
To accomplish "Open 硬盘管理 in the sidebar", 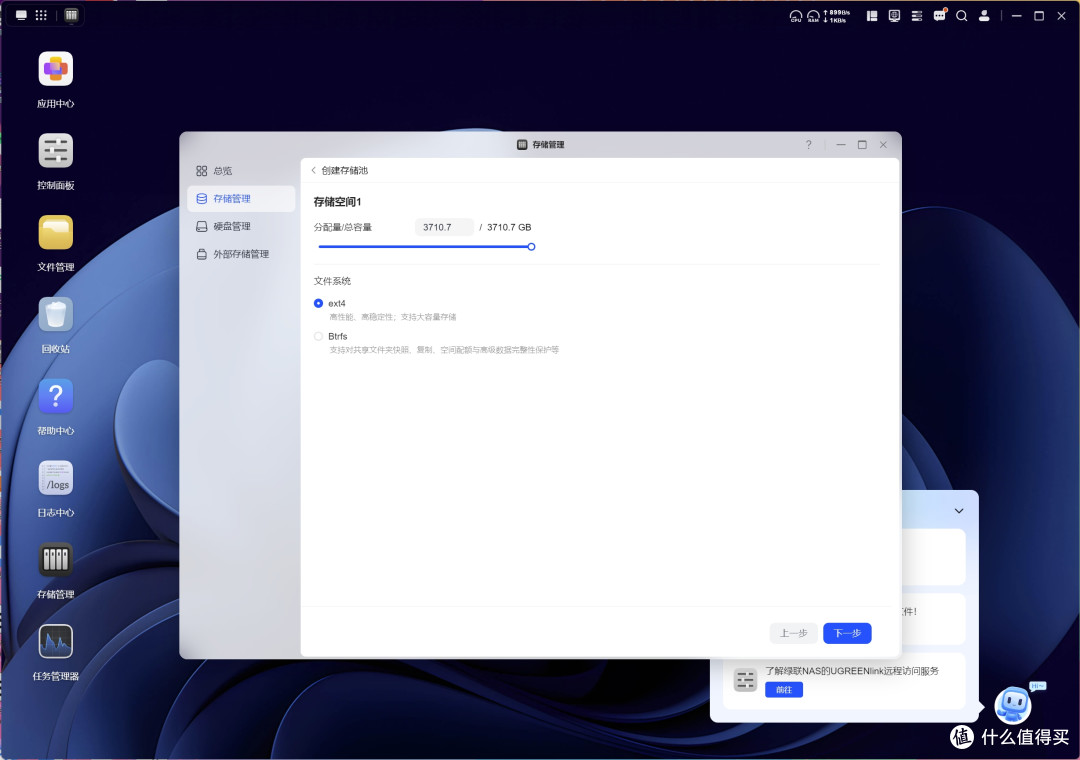I will 240,226.
